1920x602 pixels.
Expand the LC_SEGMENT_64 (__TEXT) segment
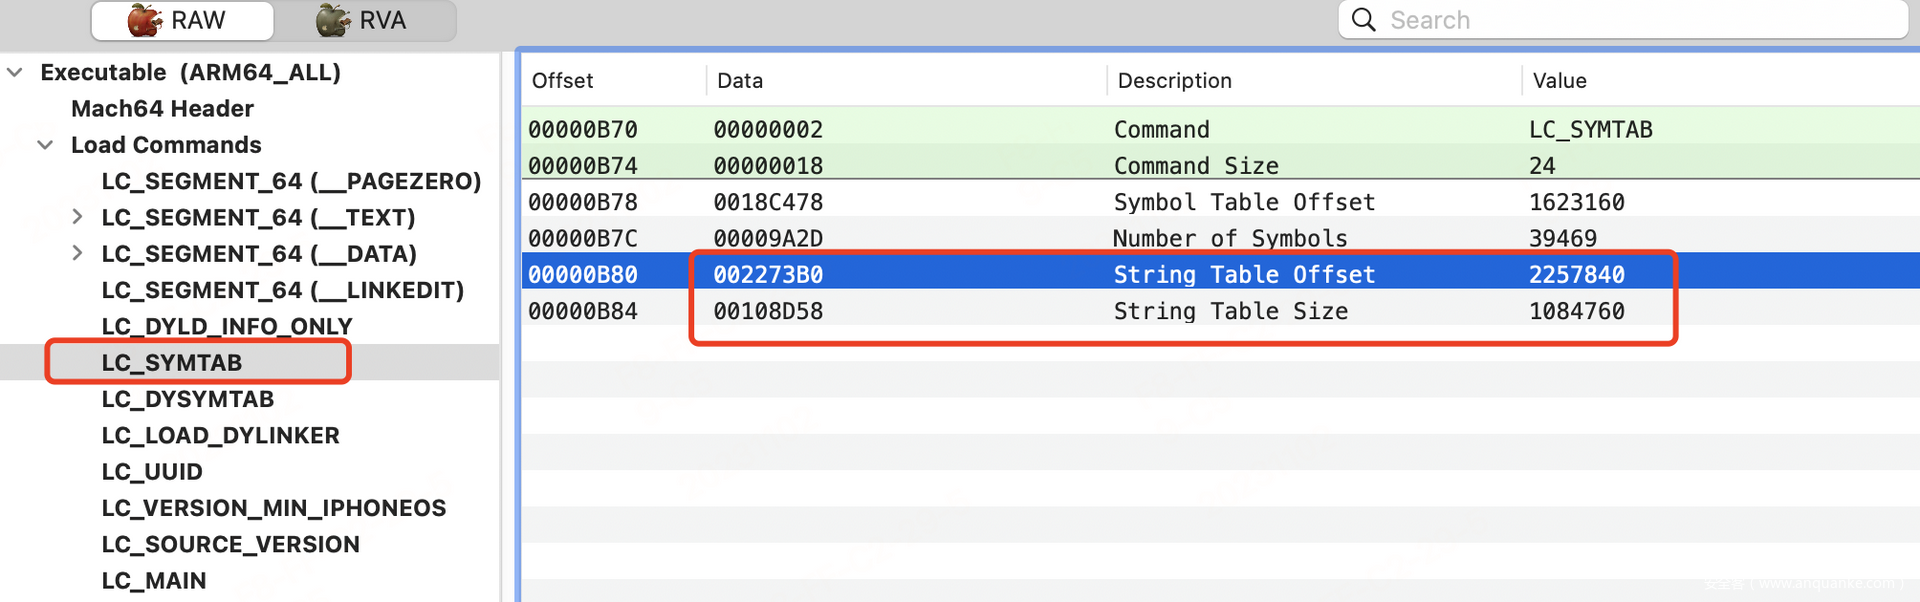click(77, 217)
